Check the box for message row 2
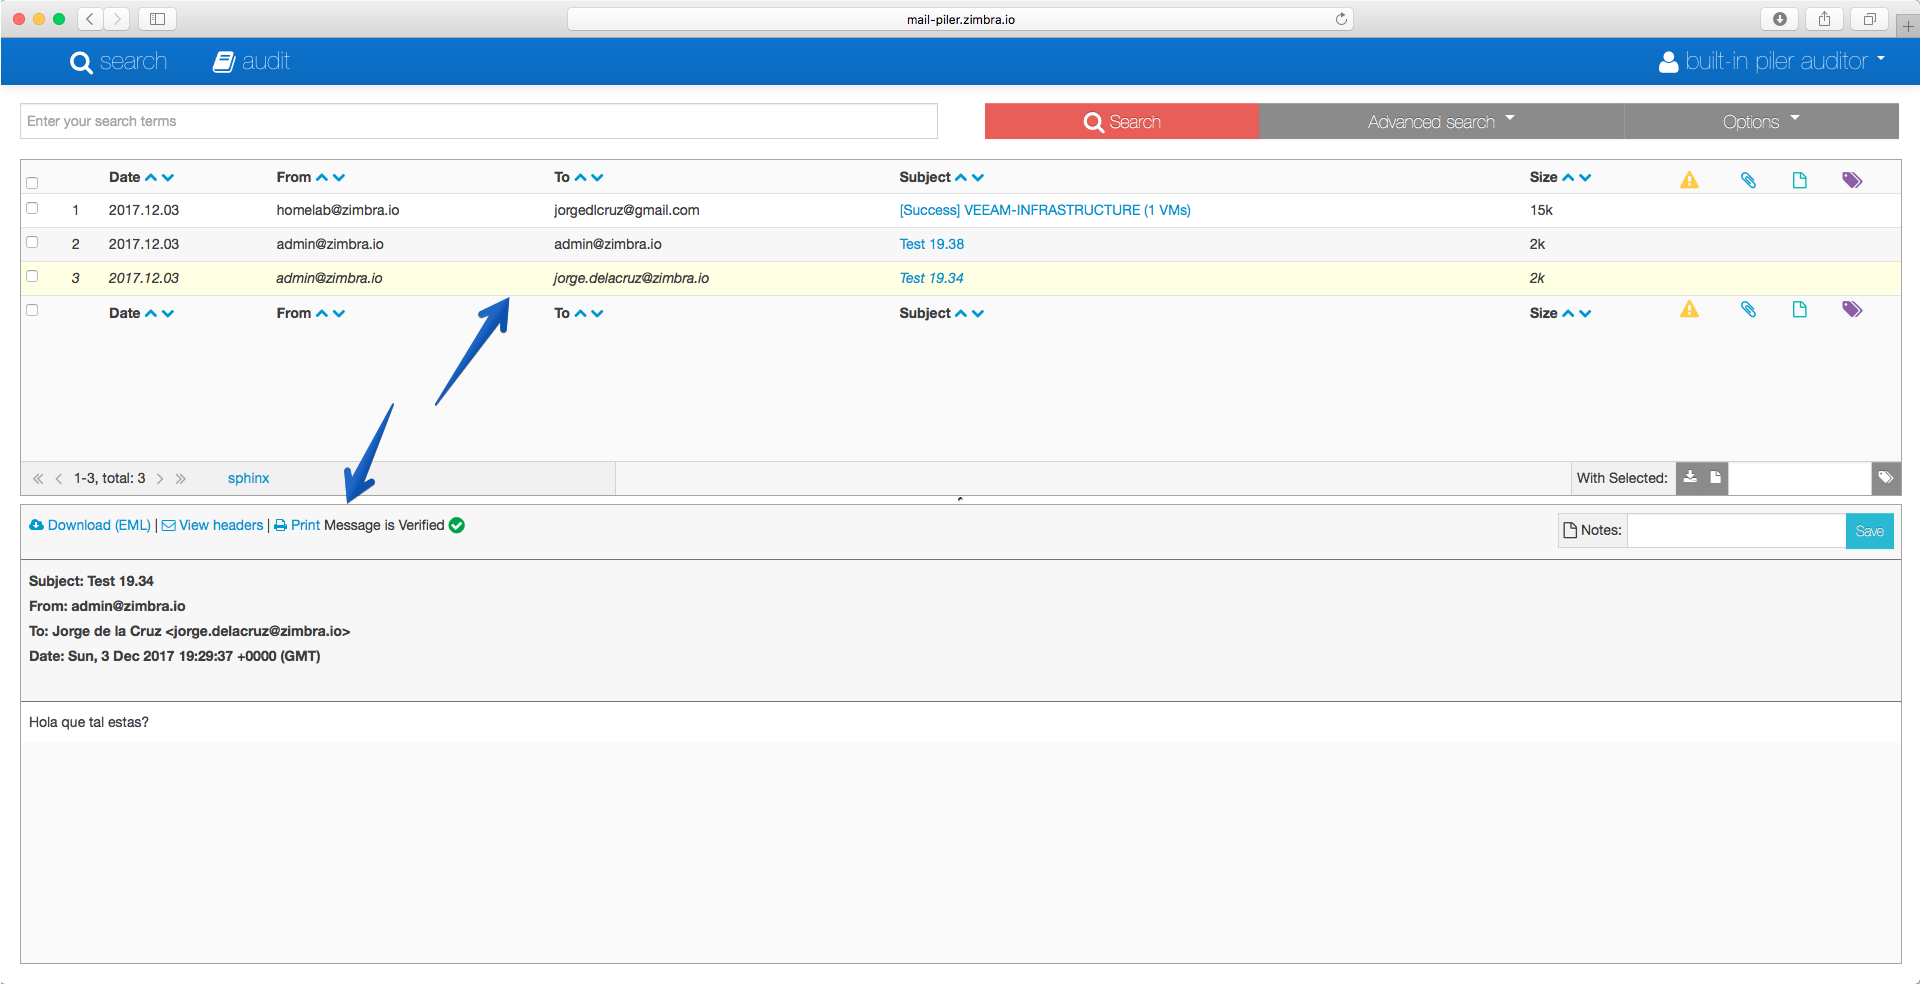 32,243
